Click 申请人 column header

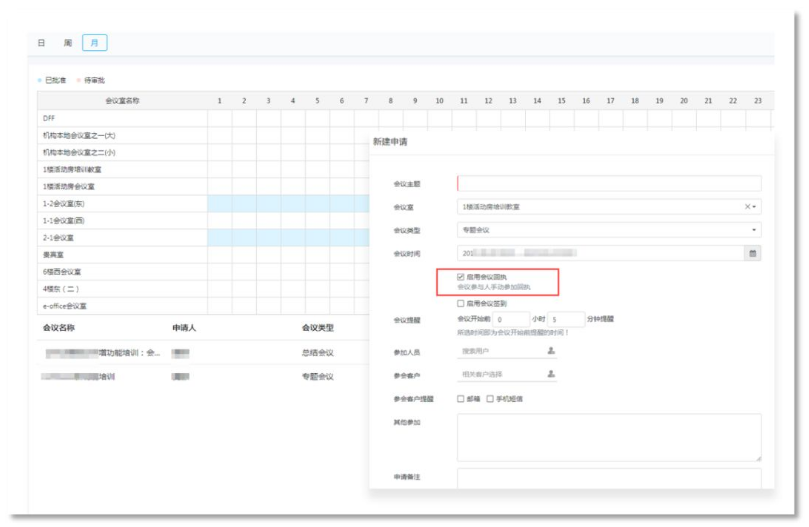184,328
